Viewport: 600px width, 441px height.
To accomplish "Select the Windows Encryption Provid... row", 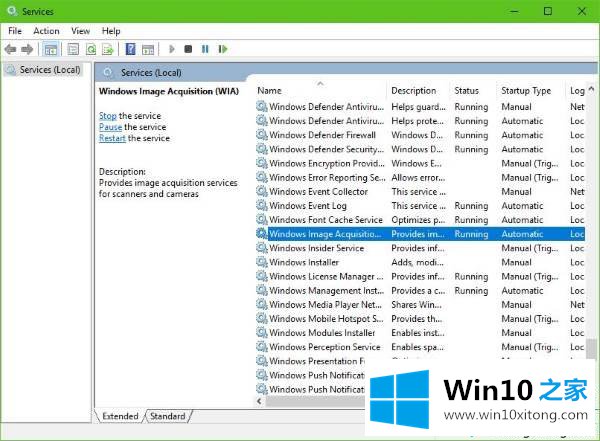I will [421, 163].
